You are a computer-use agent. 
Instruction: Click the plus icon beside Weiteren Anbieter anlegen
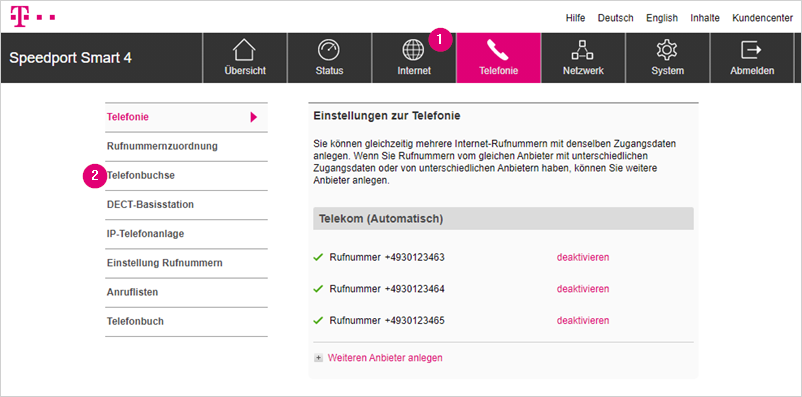click(x=319, y=359)
